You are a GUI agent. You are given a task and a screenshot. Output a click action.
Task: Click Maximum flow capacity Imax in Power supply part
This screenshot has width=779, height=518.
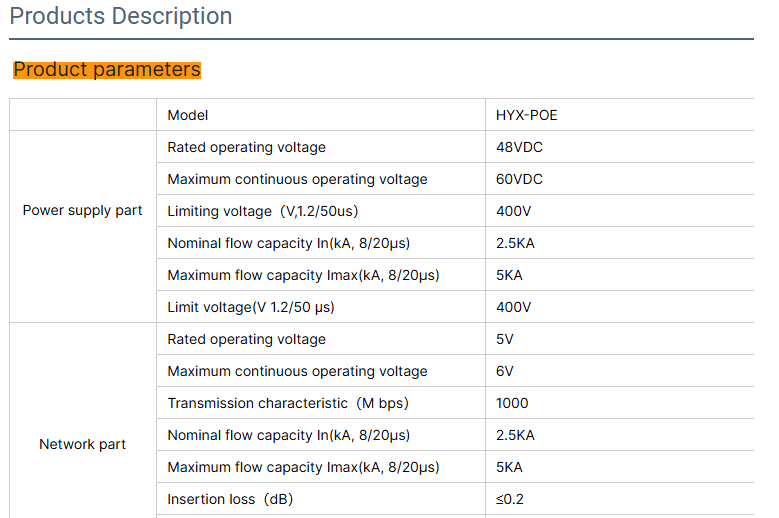point(303,275)
